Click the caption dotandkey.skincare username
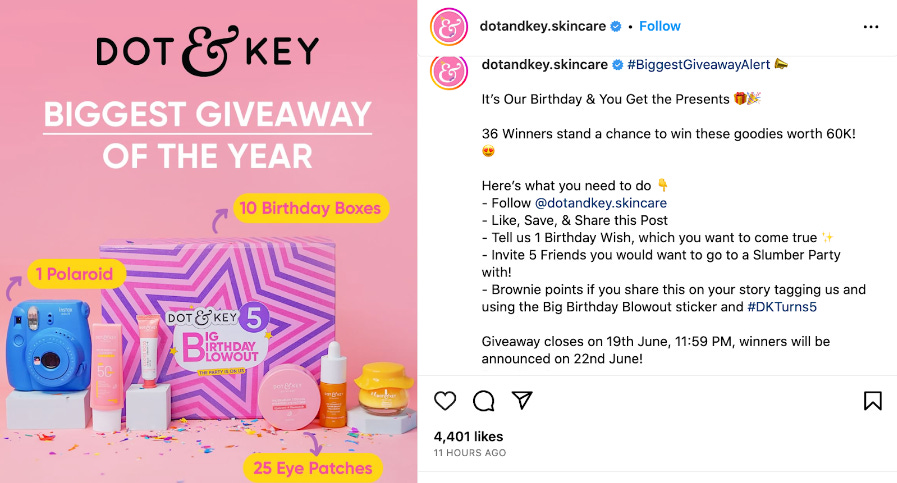This screenshot has width=897, height=483. click(545, 65)
